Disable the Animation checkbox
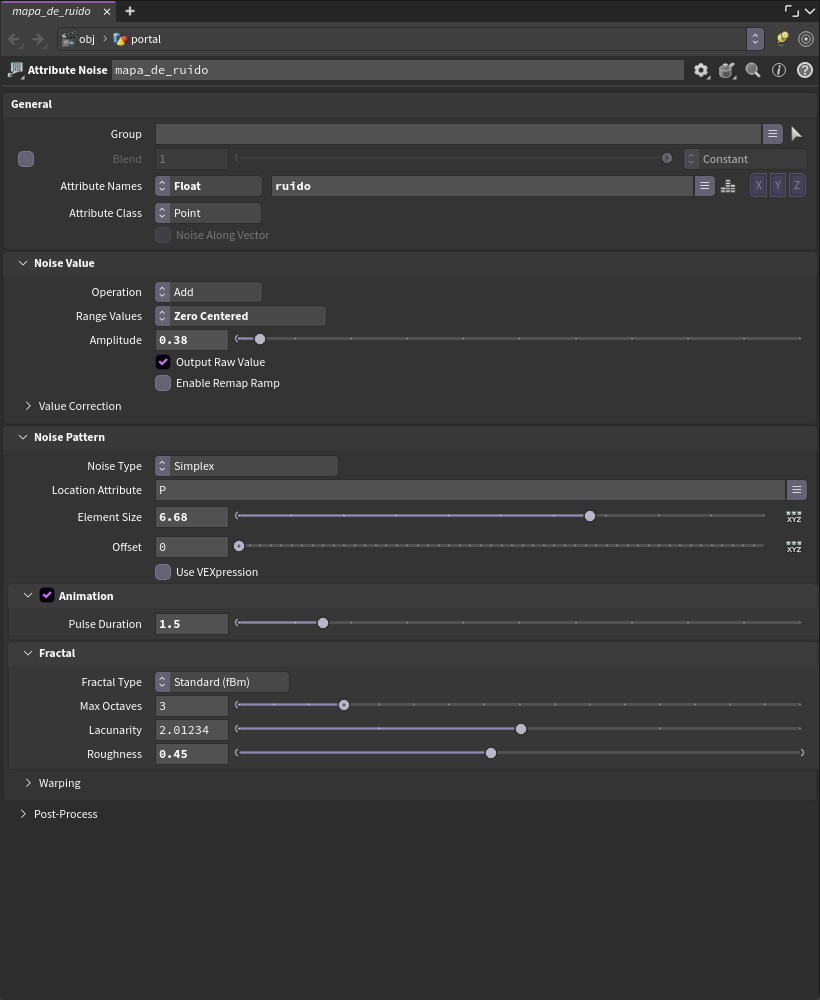 click(x=47, y=596)
